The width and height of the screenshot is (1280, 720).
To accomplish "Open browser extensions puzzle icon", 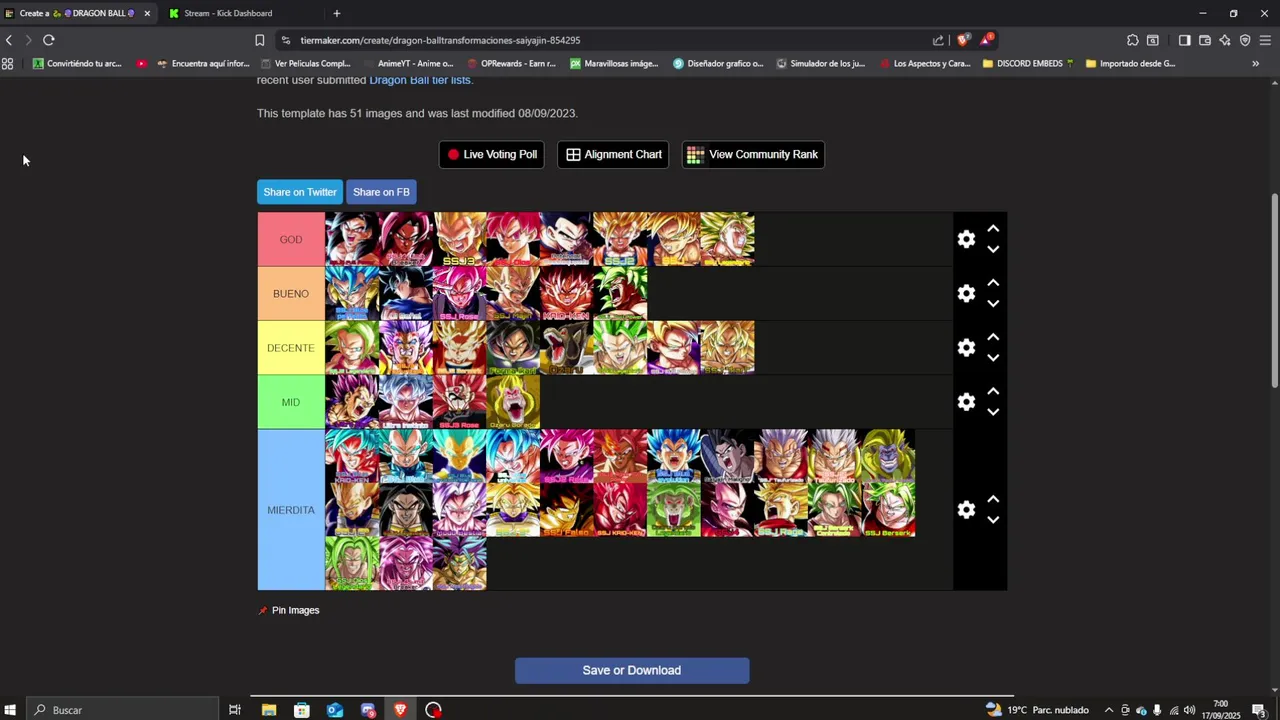I will [x=1132, y=40].
